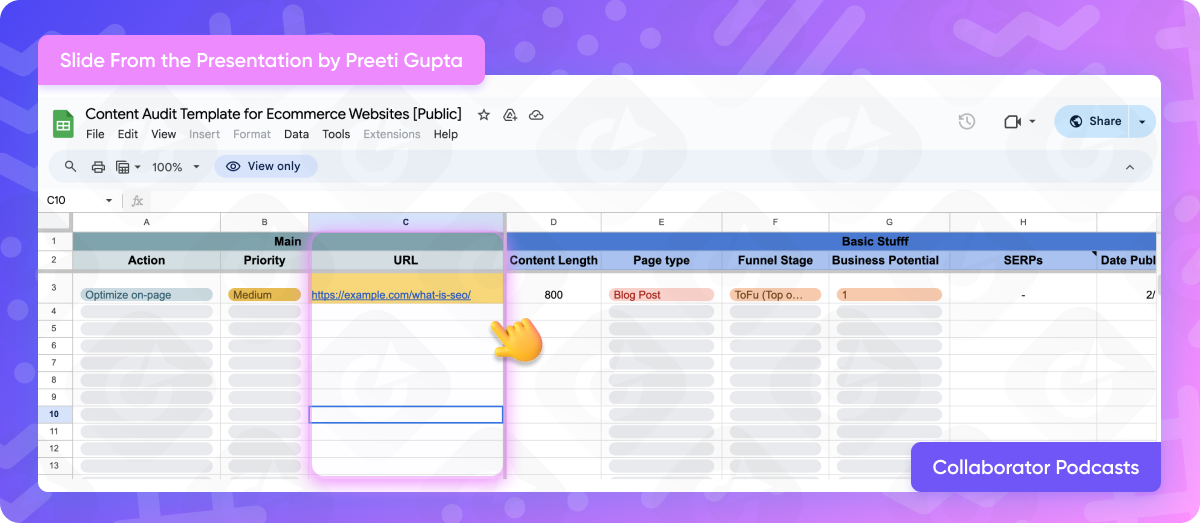Open version history clock icon
Screen dimensions: 1200x523
[x=966, y=121]
